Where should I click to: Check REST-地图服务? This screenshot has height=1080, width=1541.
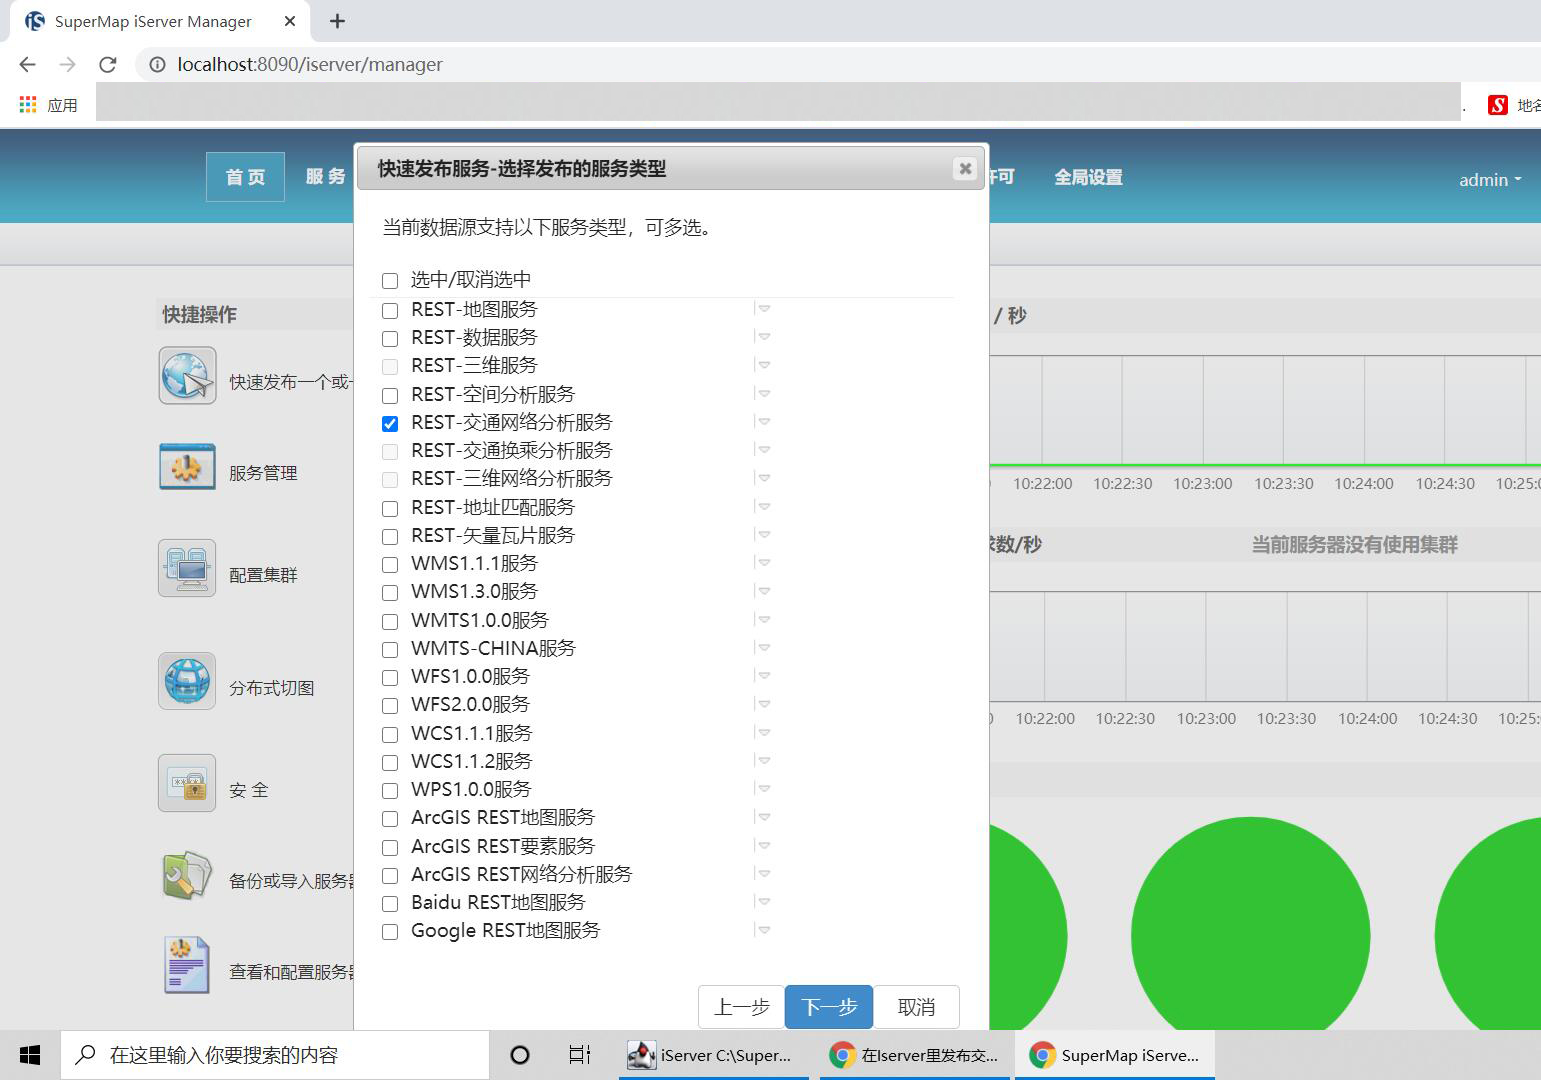tap(390, 311)
